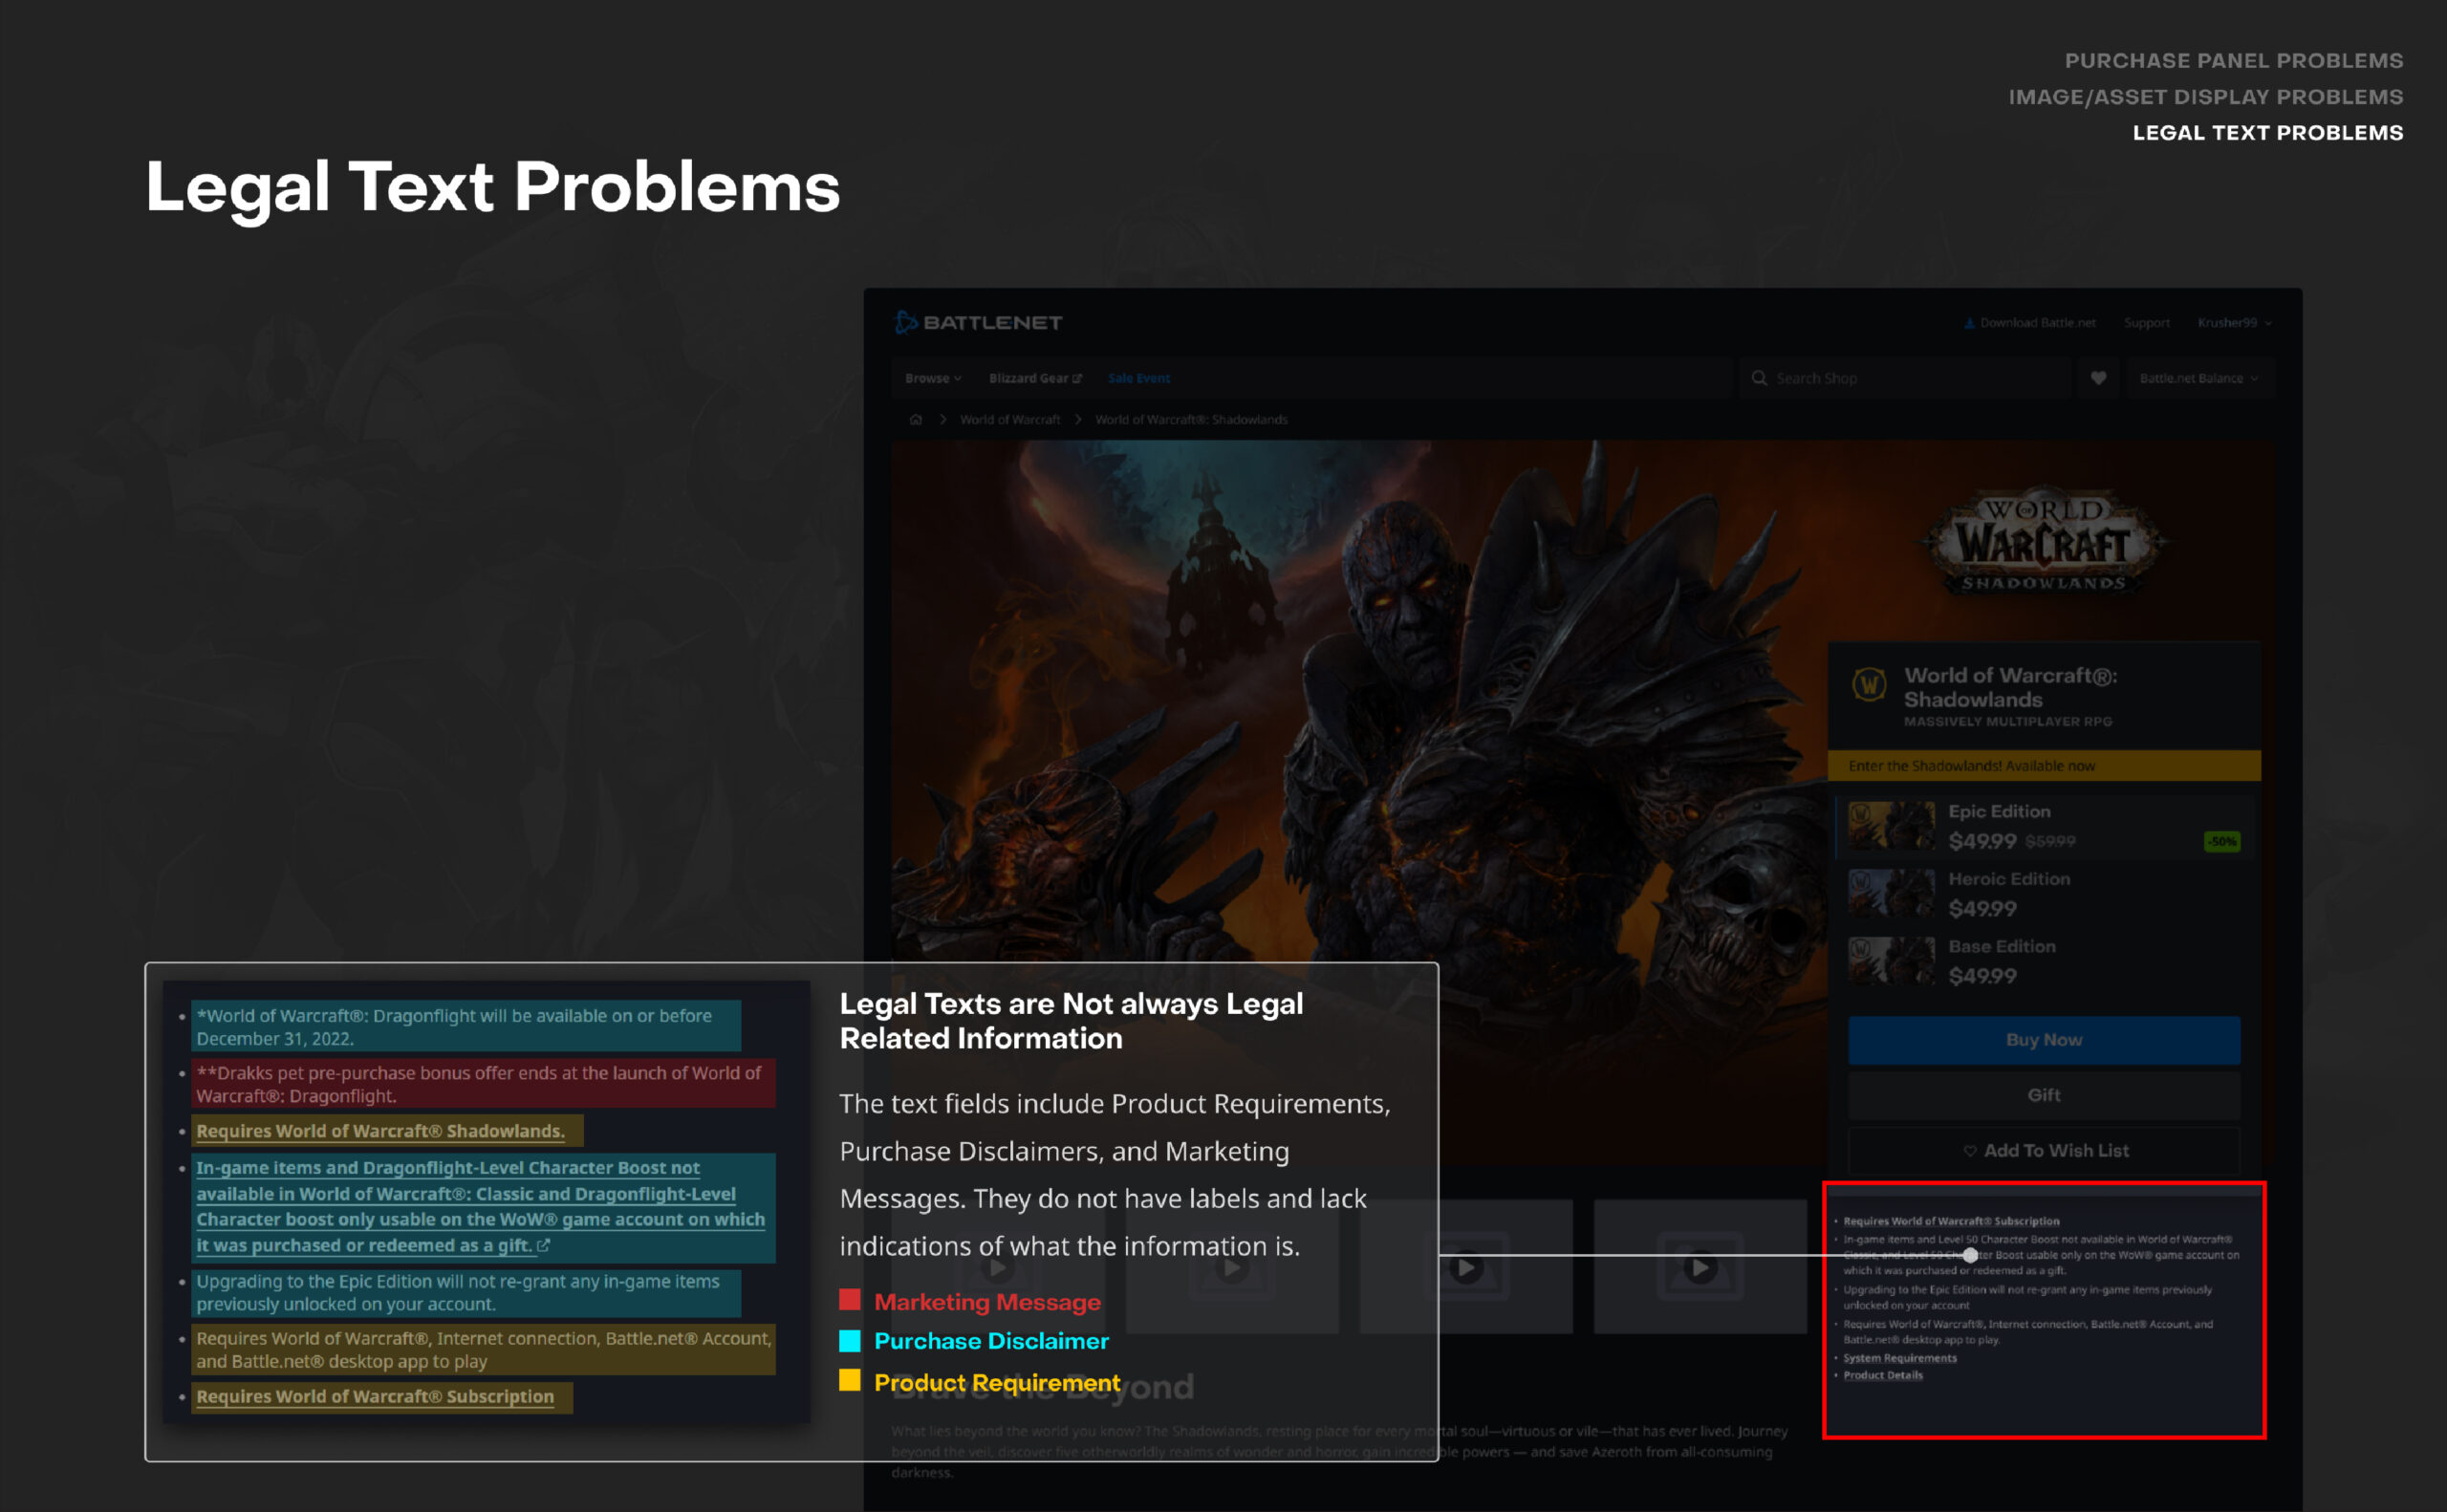The image size is (2447, 1512).
Task: Click the yellow Product Requirement swatch
Action: (850, 1381)
